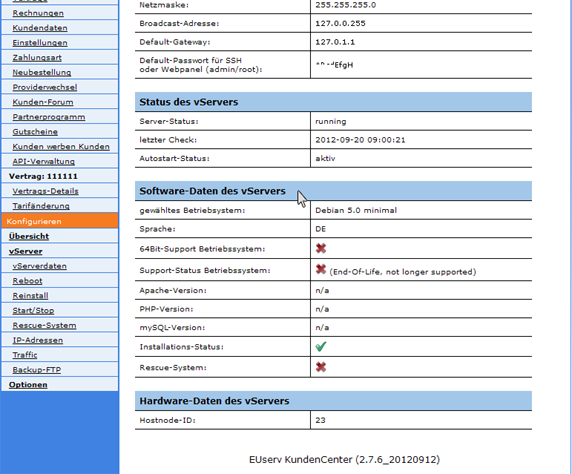Click the red X beside End-Of-Life support status
The height and width of the screenshot is (474, 572).
click(x=321, y=269)
